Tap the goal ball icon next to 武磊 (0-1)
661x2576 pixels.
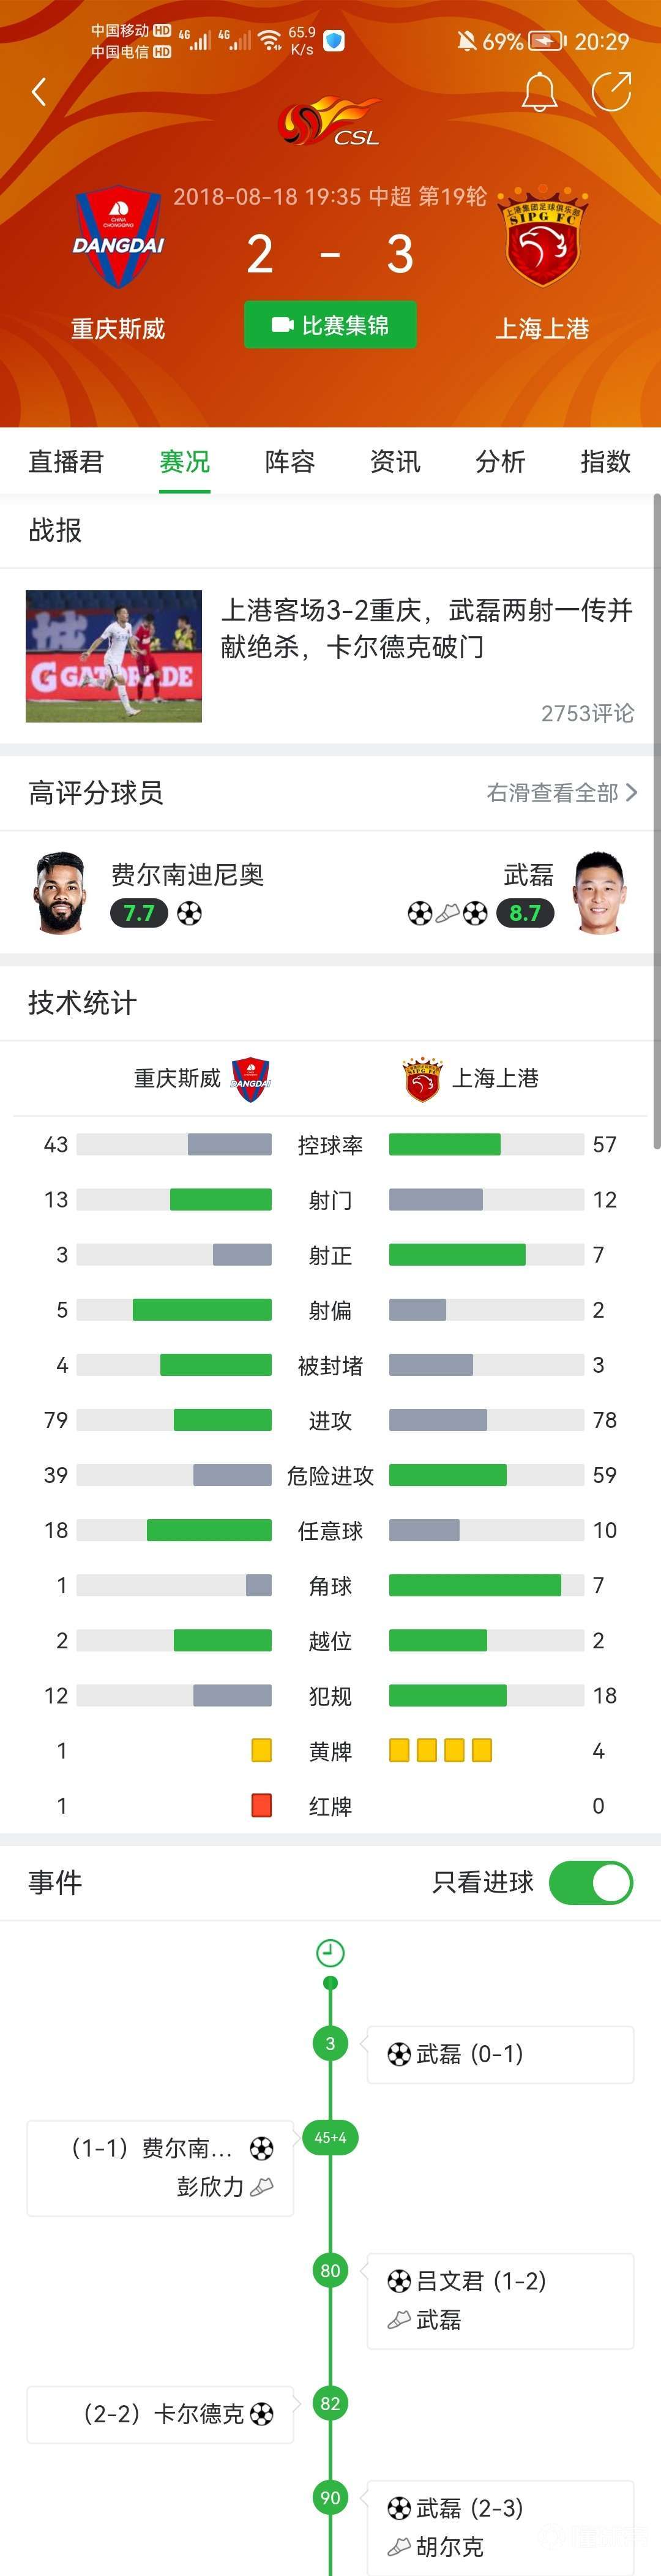(x=398, y=2053)
